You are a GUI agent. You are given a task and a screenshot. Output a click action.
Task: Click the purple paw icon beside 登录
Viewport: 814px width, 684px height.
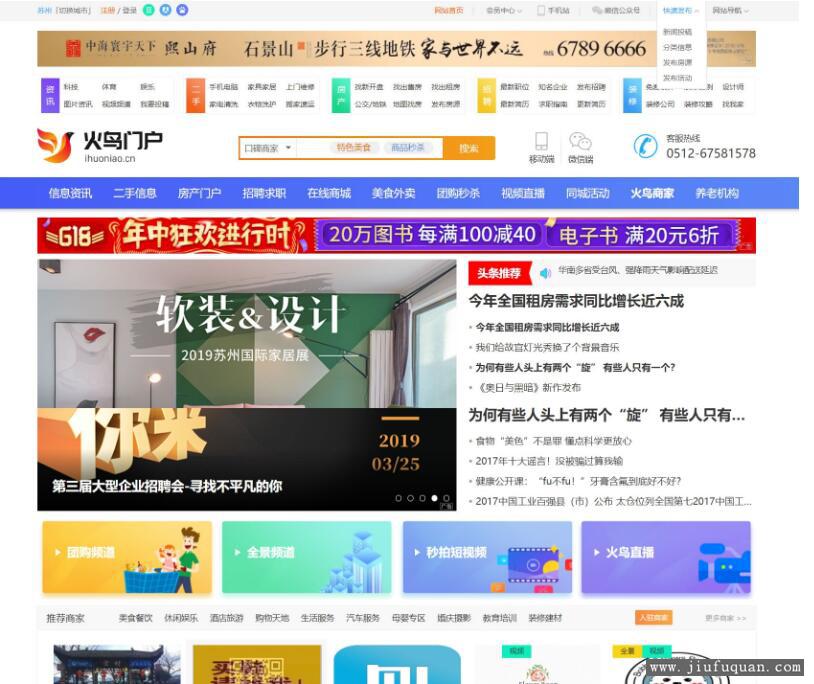tap(182, 10)
